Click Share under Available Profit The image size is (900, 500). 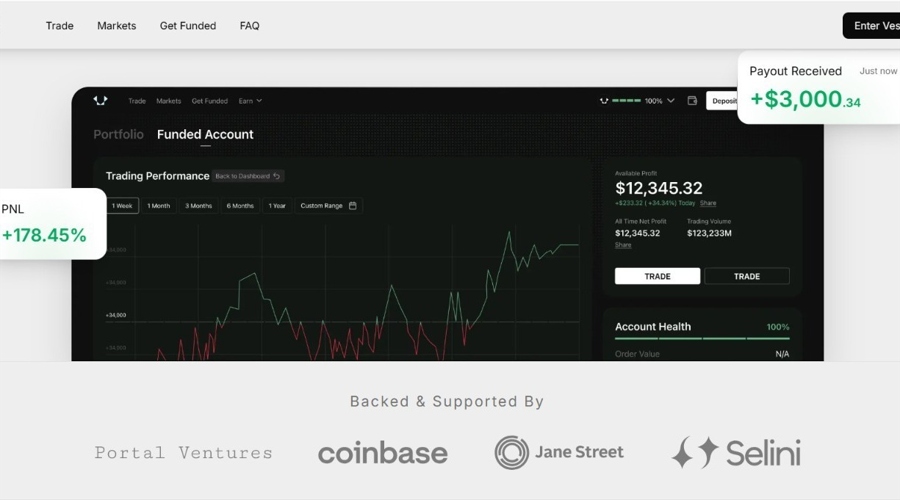[x=708, y=203]
